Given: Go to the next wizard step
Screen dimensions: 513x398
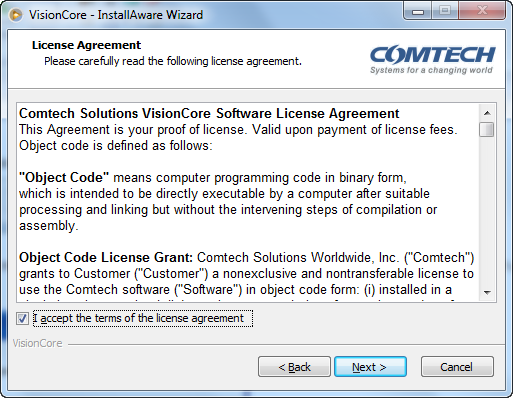Looking at the screenshot, I should click(x=370, y=367).
